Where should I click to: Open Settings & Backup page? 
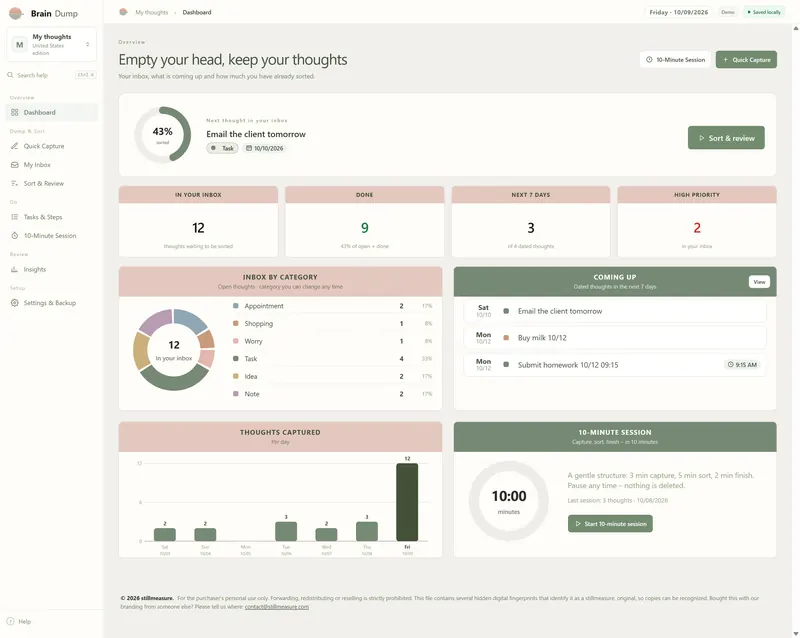tap(52, 303)
